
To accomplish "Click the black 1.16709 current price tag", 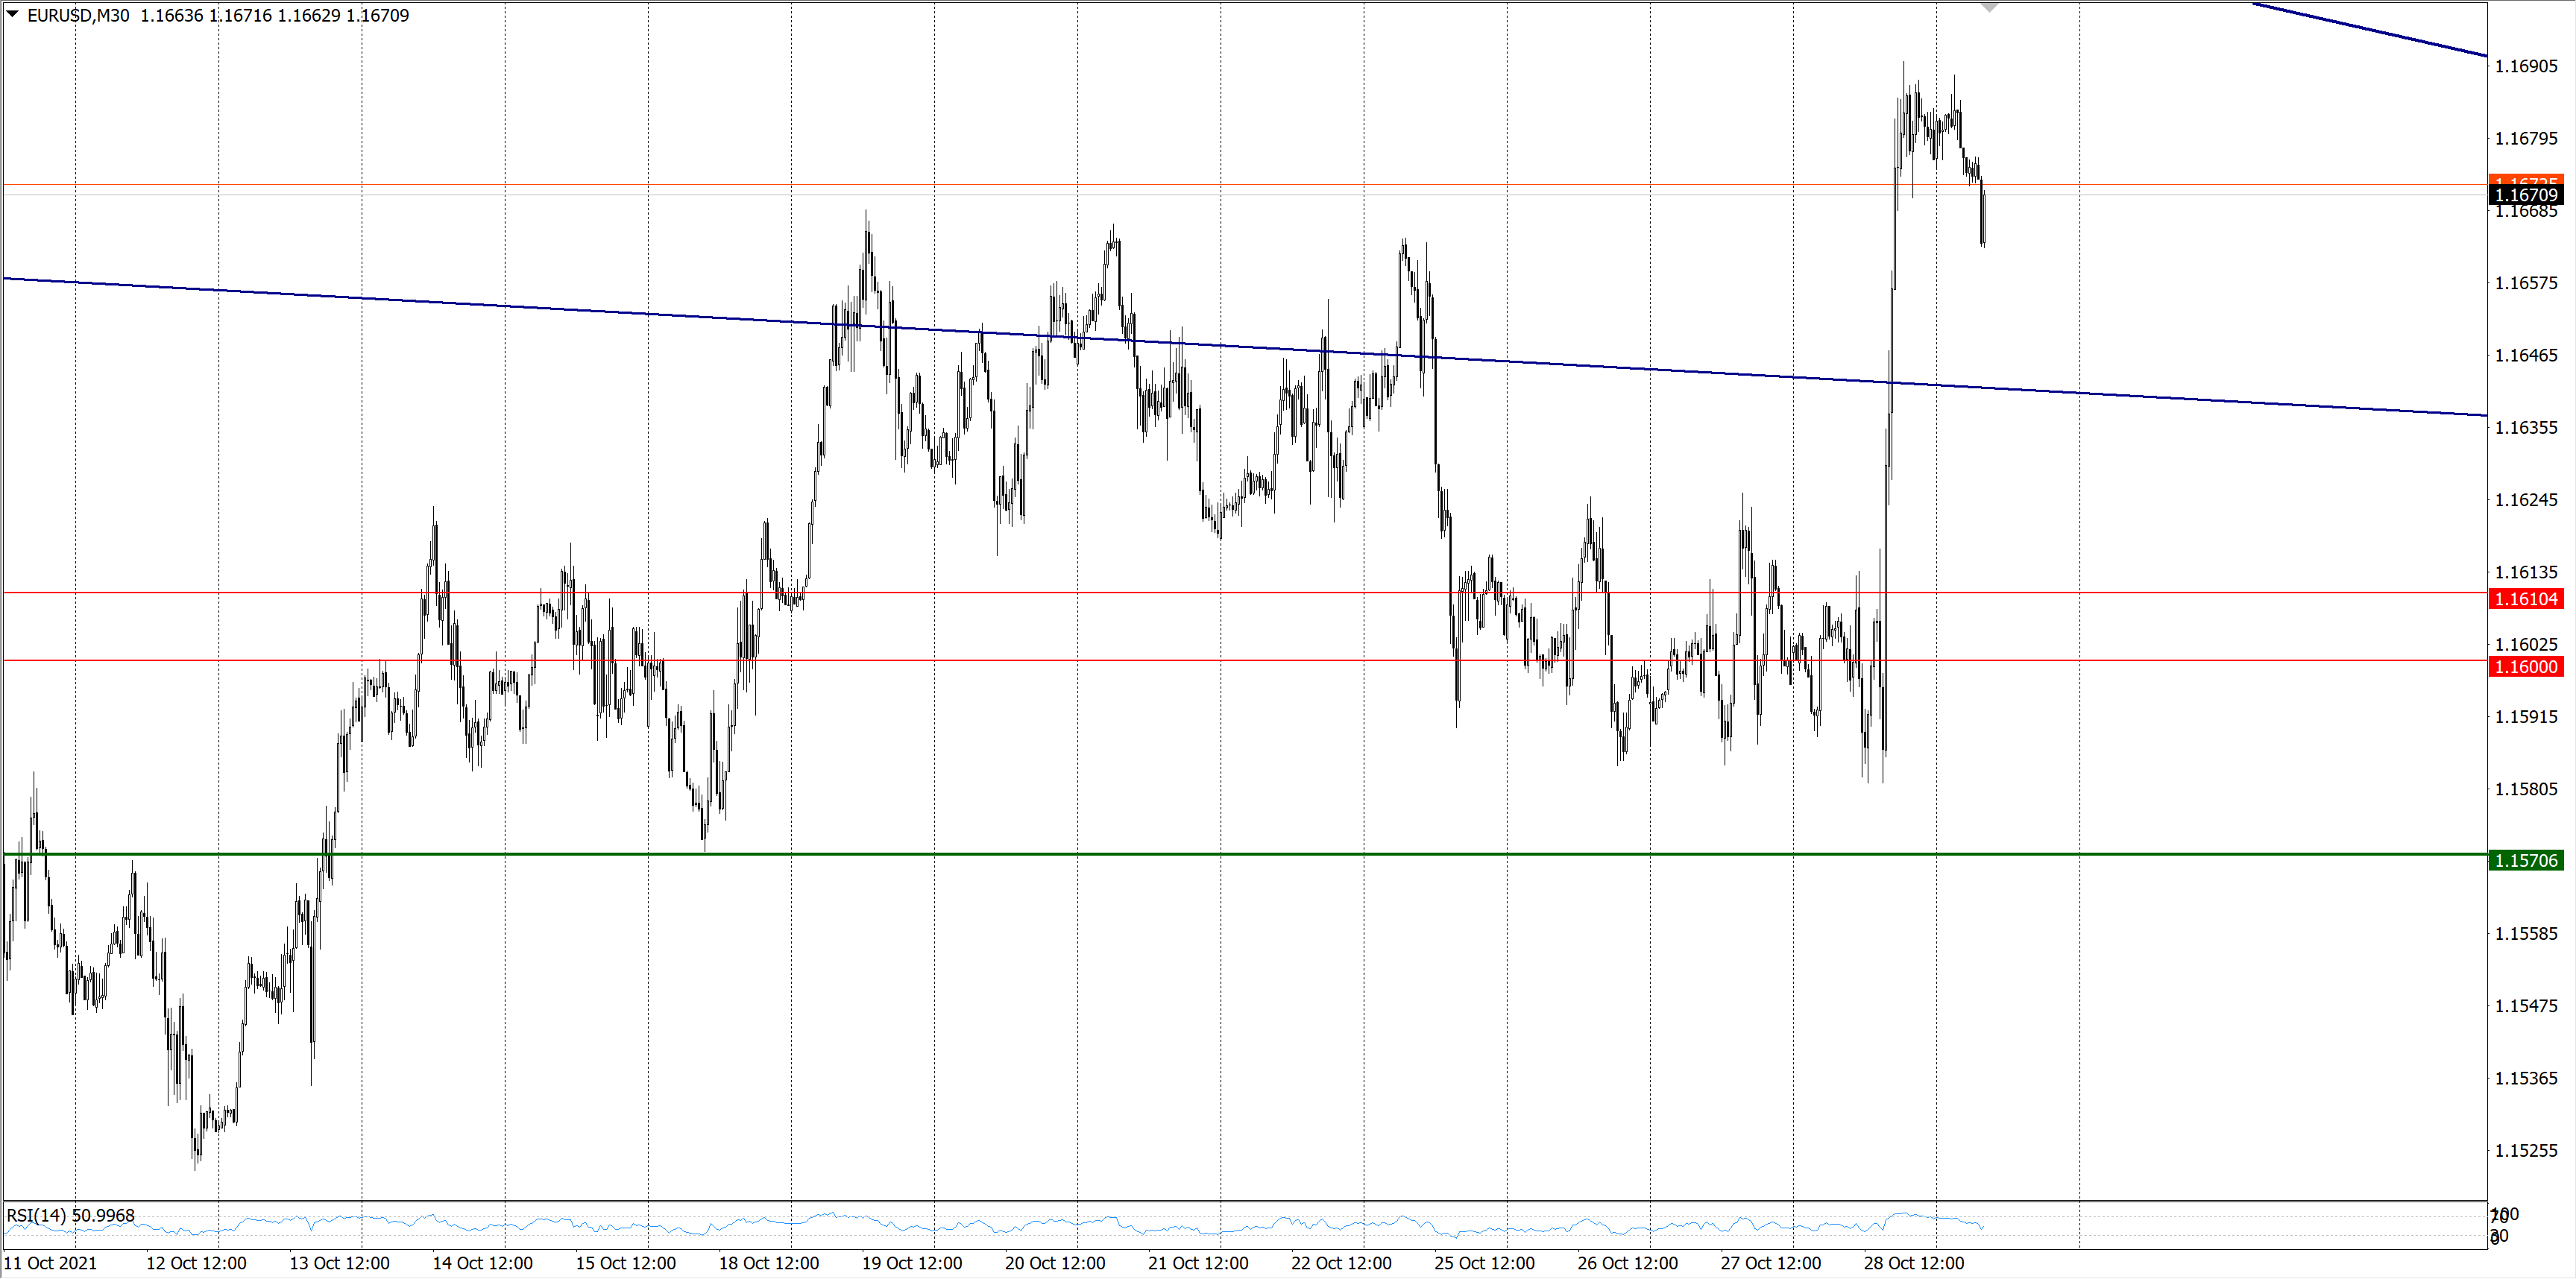I will (2525, 195).
